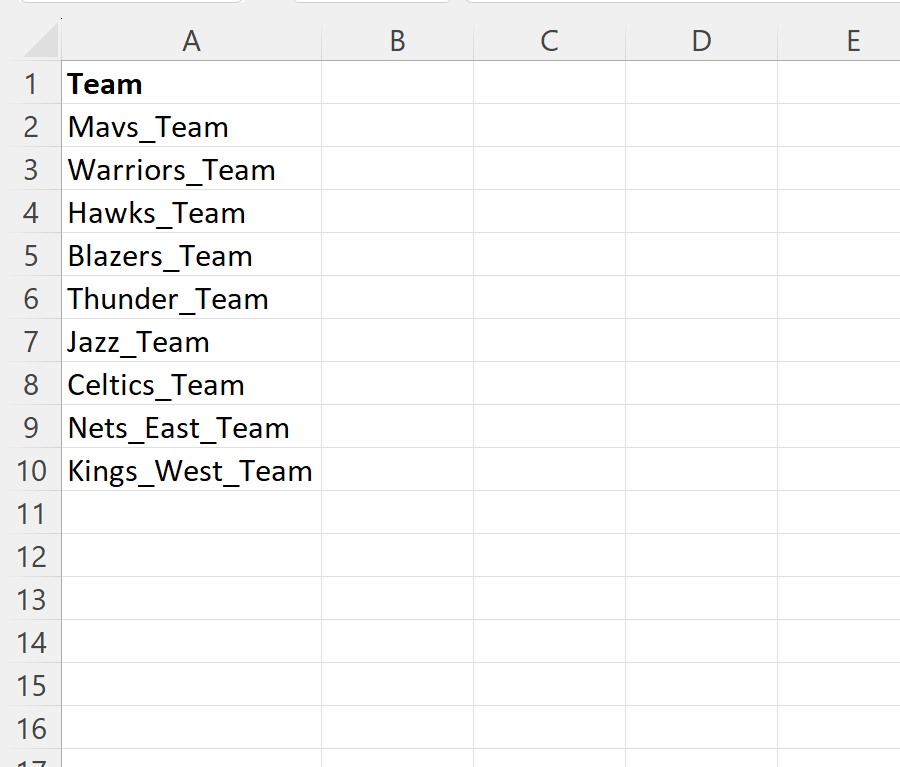Select column E header

[x=852, y=40]
